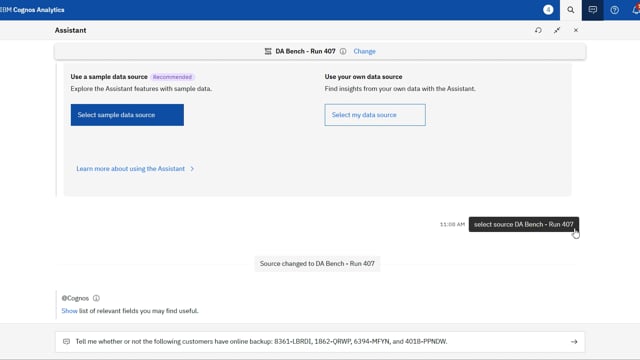Open the search icon in header
Image resolution: width=640 pixels, height=360 pixels.
click(x=571, y=10)
